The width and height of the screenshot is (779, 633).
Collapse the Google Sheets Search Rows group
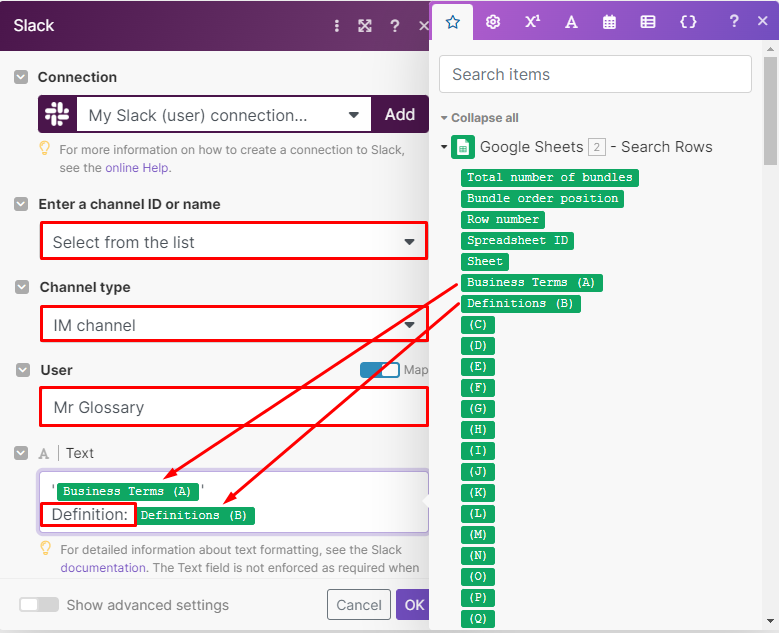(x=444, y=147)
